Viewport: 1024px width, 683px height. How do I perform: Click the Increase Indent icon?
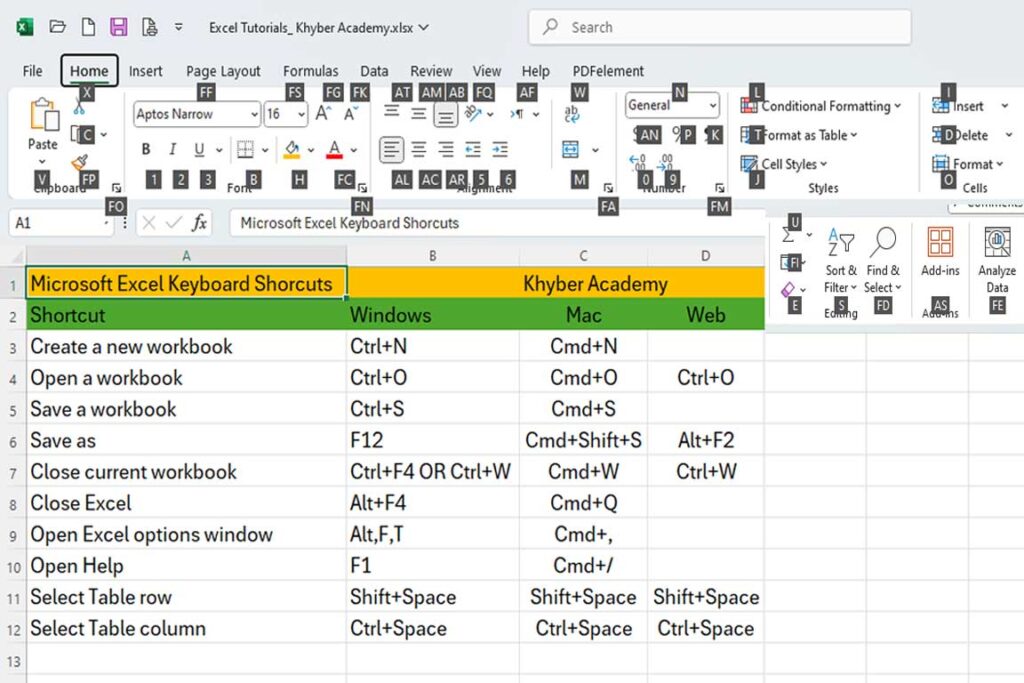500,150
